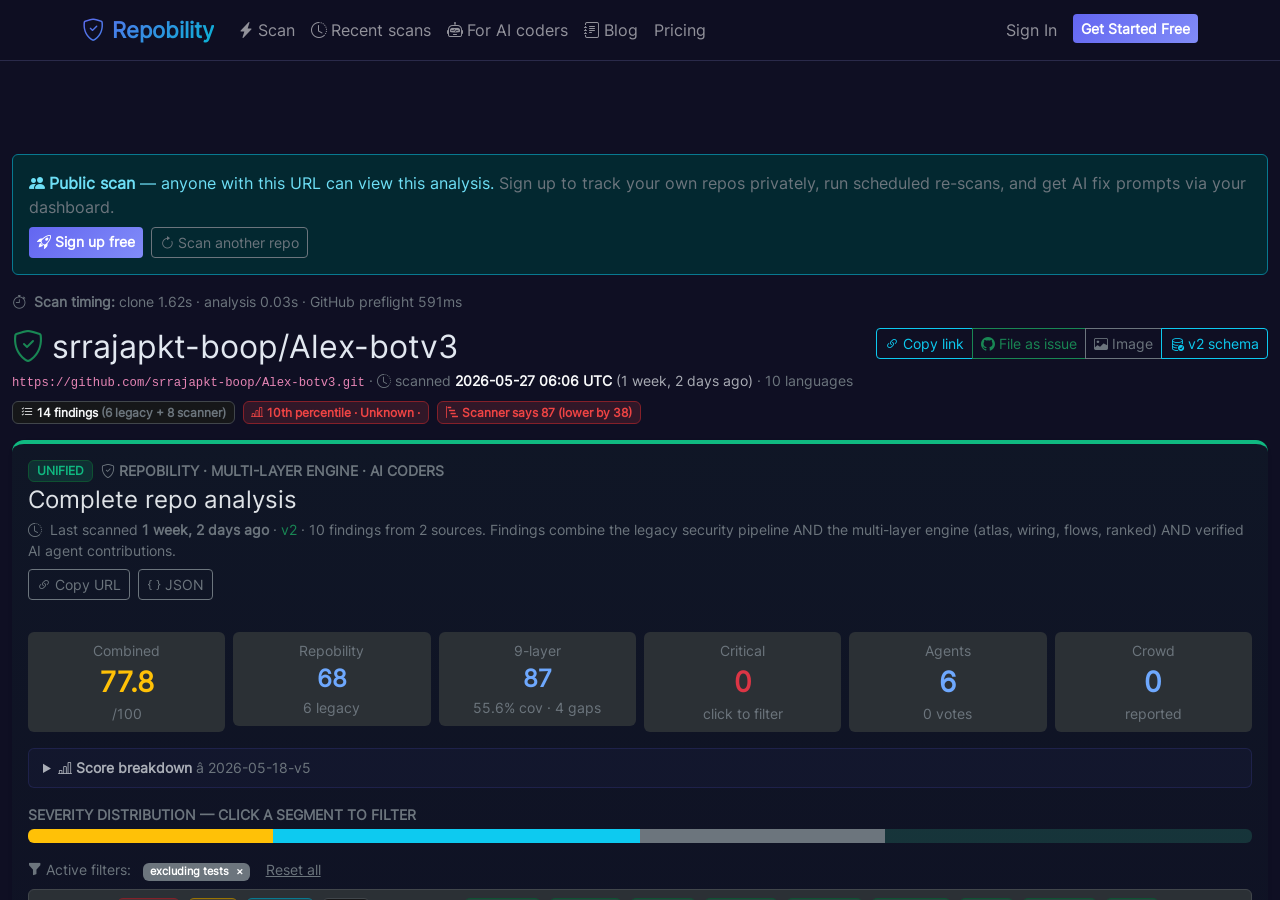Screen dimensions: 1280x900
Task: Open the green v2 link
Action: point(289,530)
